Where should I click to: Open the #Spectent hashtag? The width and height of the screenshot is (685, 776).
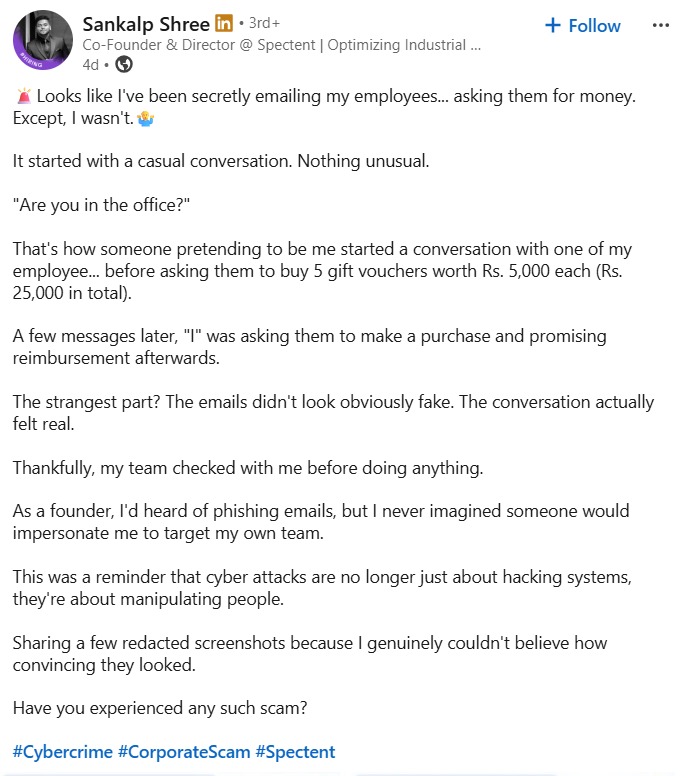295,752
